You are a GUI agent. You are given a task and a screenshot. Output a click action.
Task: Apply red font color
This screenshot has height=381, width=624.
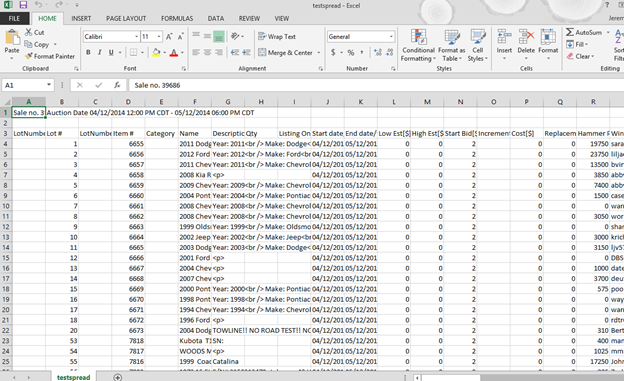point(174,52)
